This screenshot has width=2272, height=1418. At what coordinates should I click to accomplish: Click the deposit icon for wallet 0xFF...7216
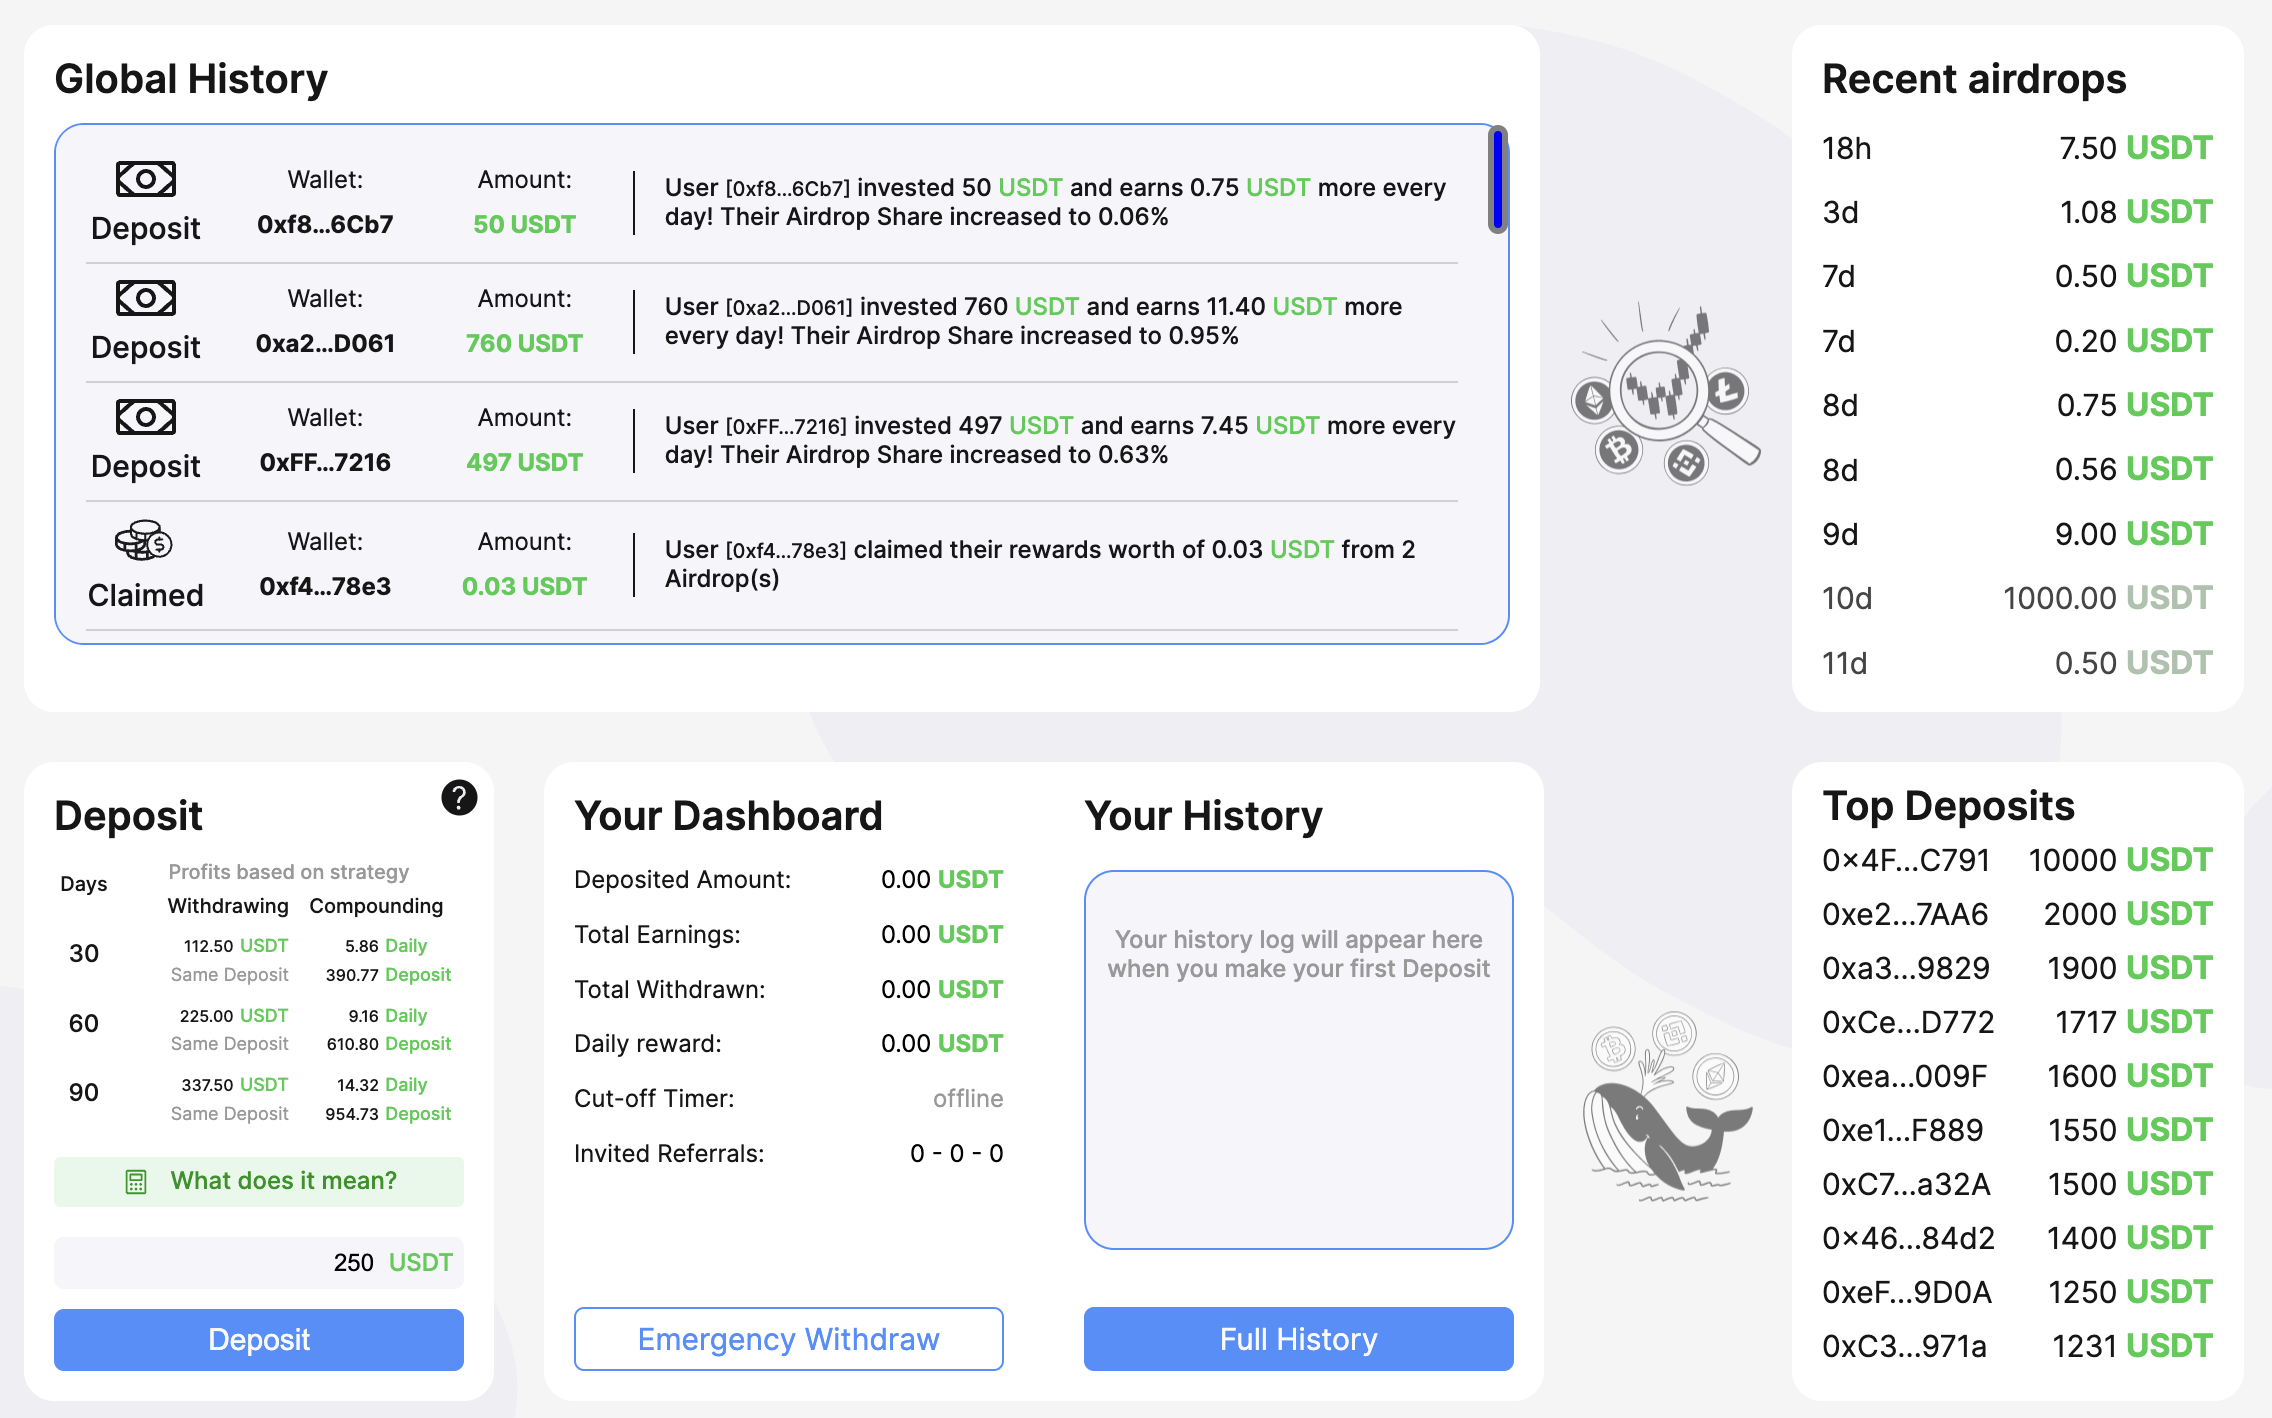click(x=146, y=417)
